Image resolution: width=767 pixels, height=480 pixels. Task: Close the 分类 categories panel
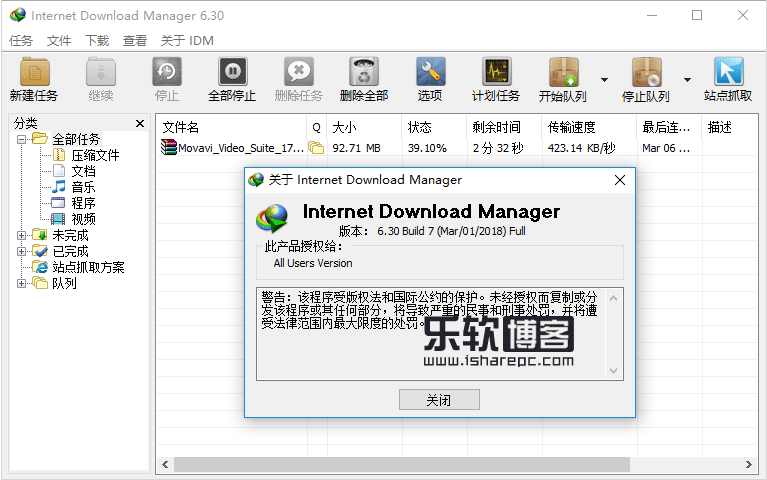coord(140,124)
